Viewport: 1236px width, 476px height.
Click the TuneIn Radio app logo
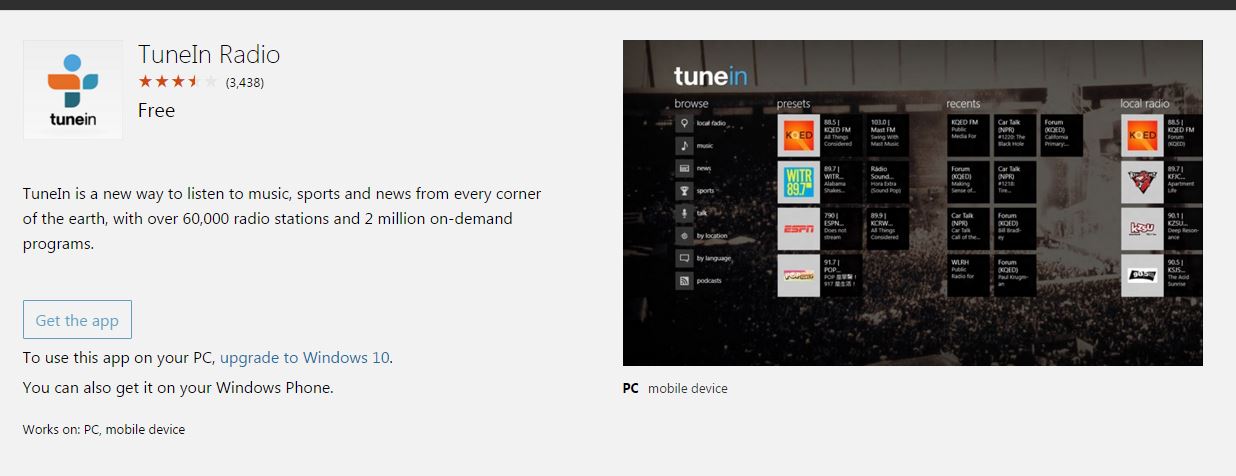pos(72,90)
